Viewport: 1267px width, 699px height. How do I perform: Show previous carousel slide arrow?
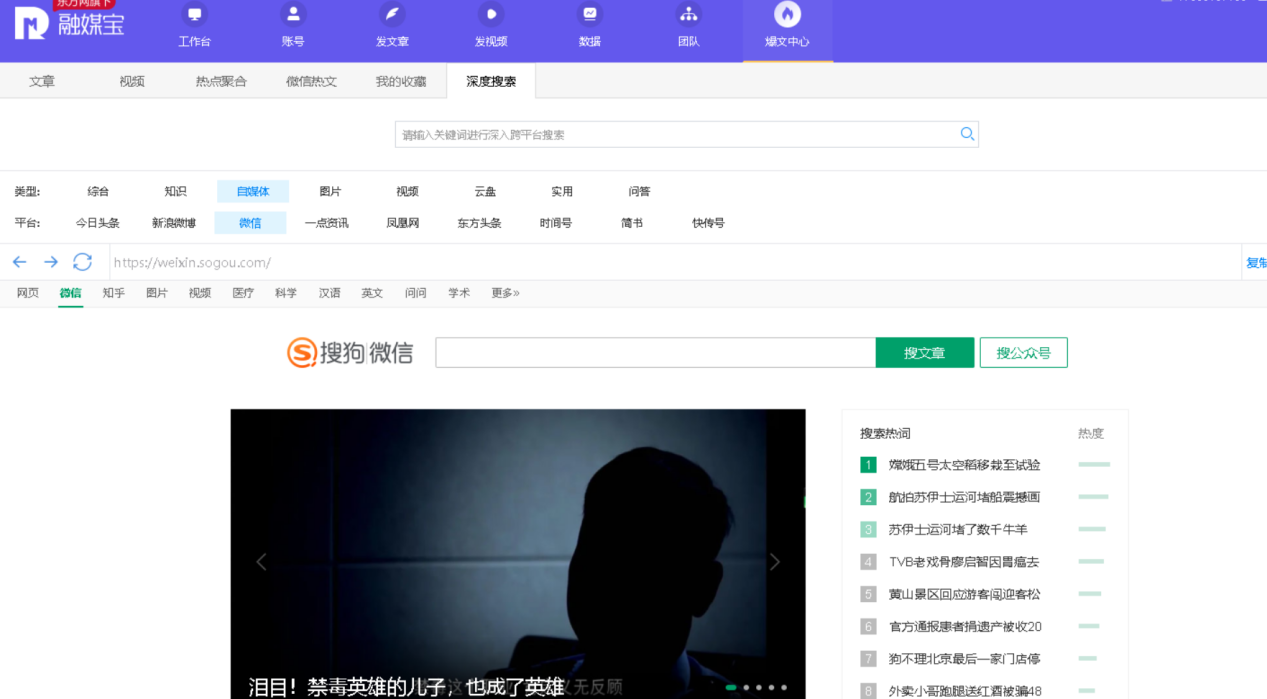pyautogui.click(x=261, y=562)
